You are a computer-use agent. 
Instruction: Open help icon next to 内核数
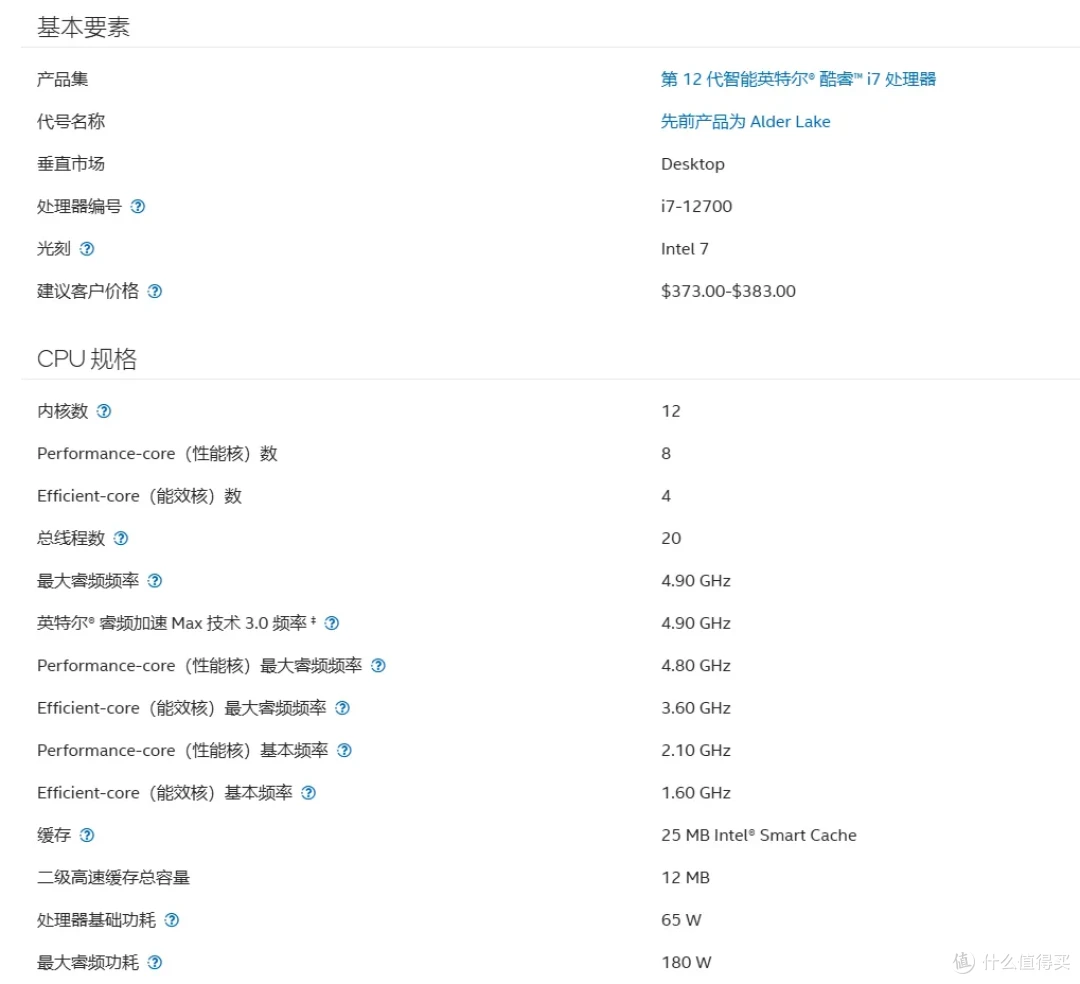pyautogui.click(x=104, y=411)
